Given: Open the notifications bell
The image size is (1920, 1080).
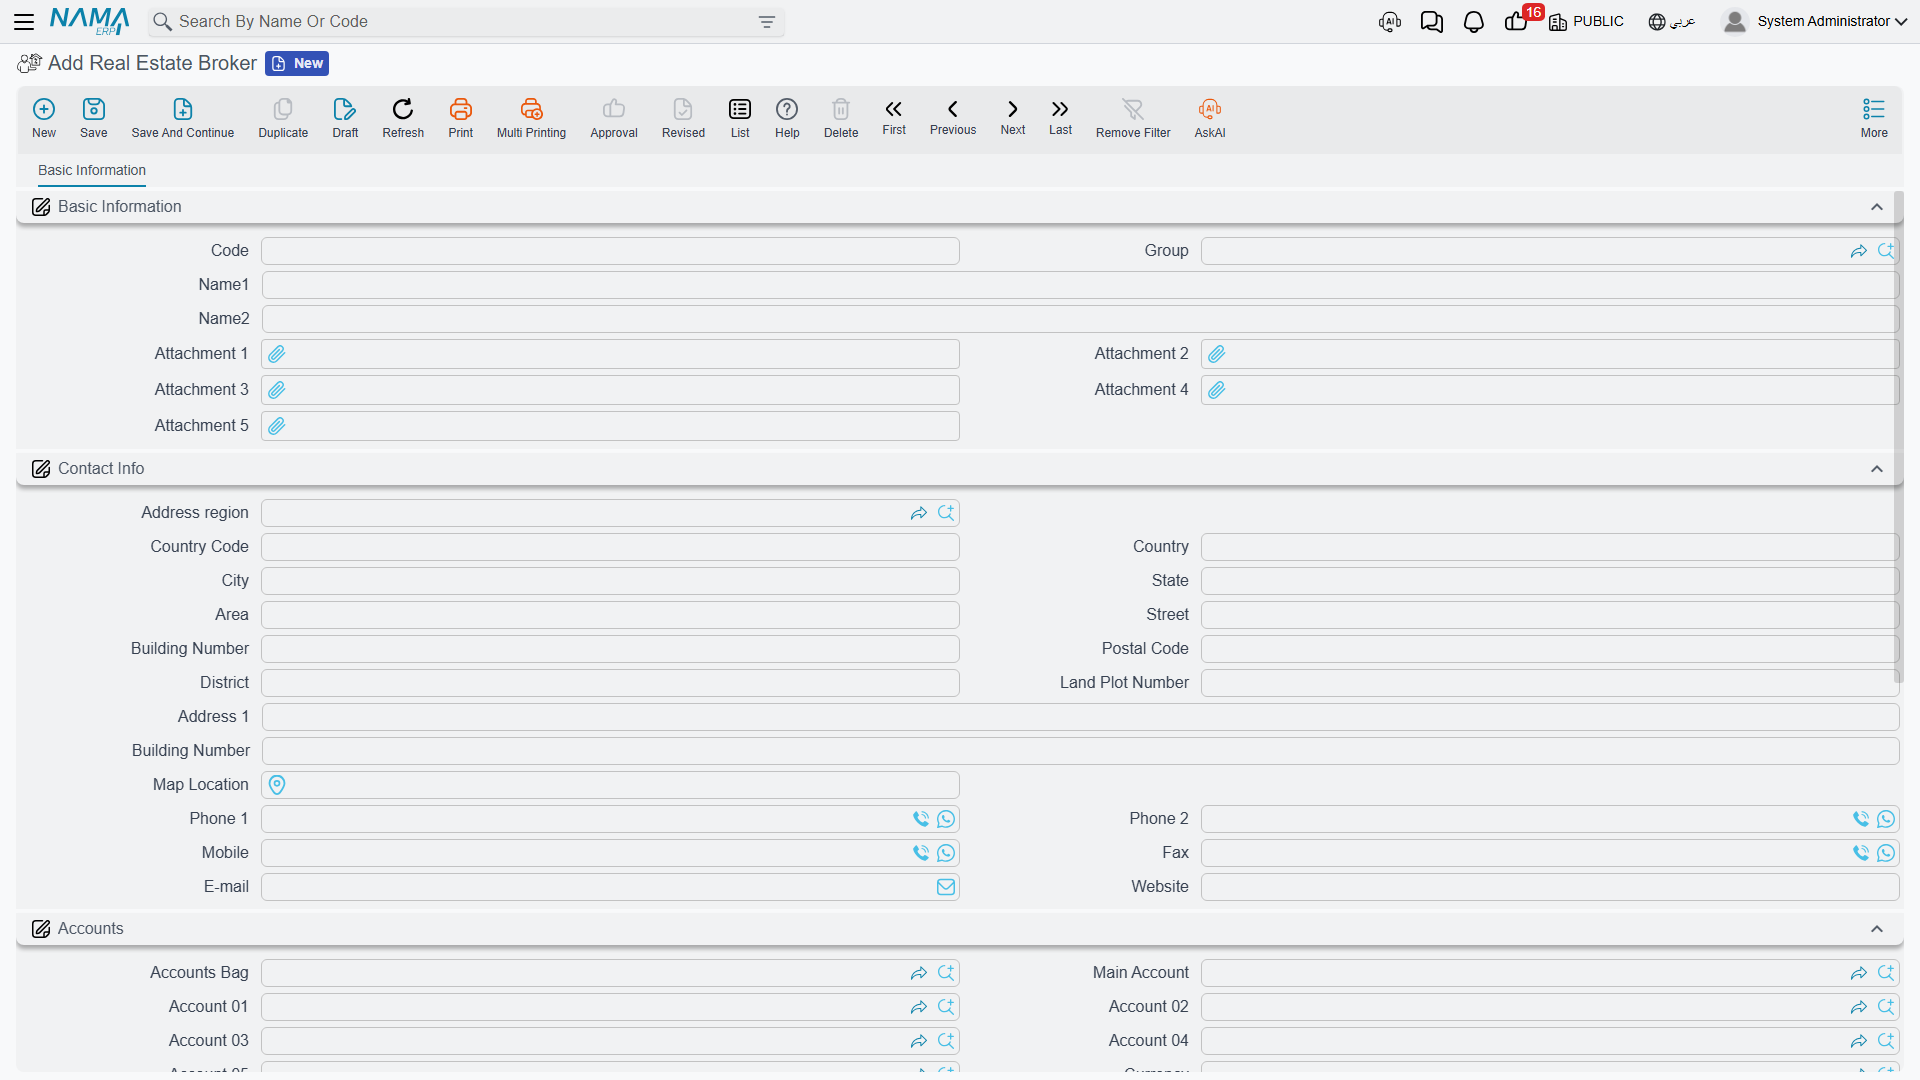Looking at the screenshot, I should click(1474, 22).
